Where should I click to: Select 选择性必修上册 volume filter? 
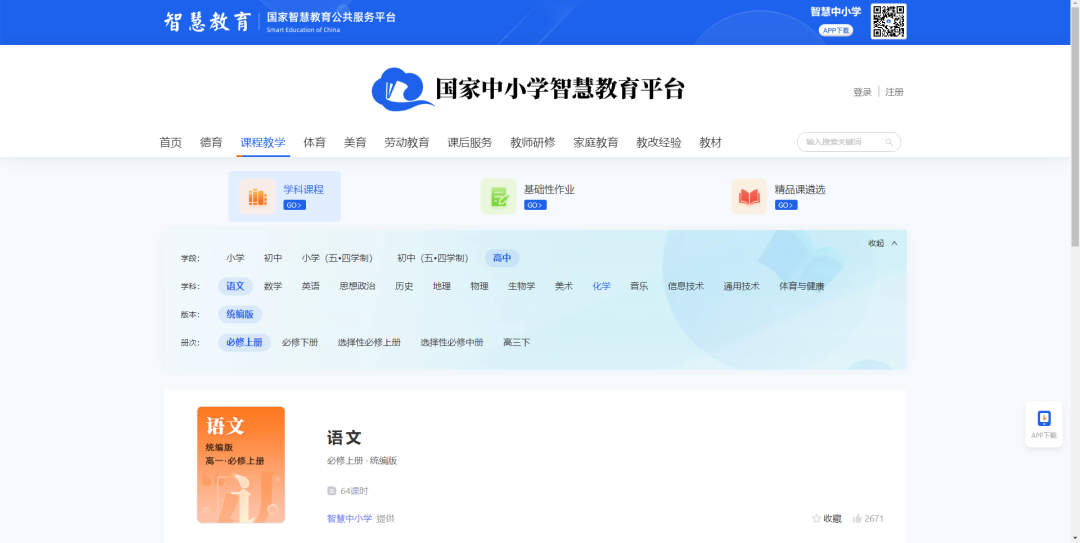[x=369, y=342]
